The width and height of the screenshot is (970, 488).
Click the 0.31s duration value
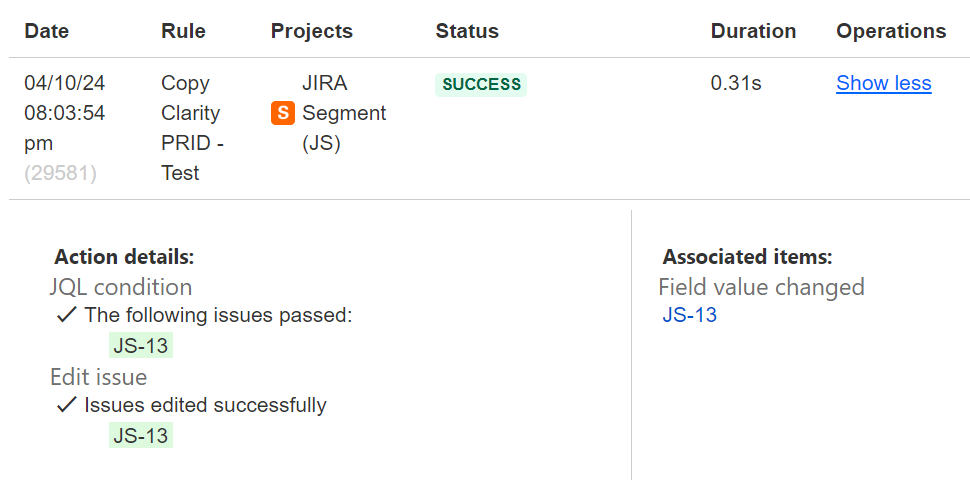click(736, 83)
